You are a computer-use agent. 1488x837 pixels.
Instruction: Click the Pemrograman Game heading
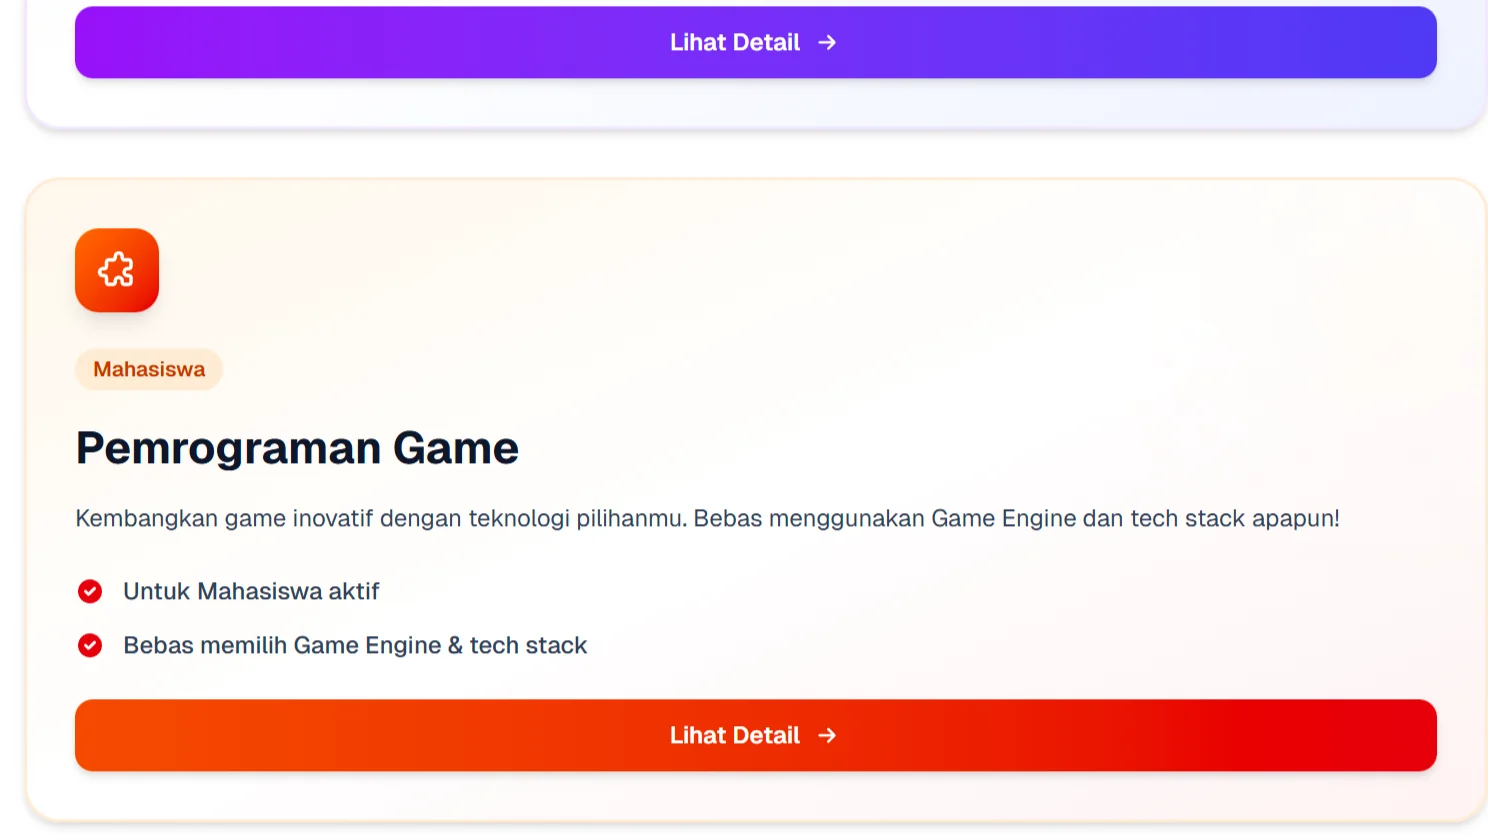point(297,448)
